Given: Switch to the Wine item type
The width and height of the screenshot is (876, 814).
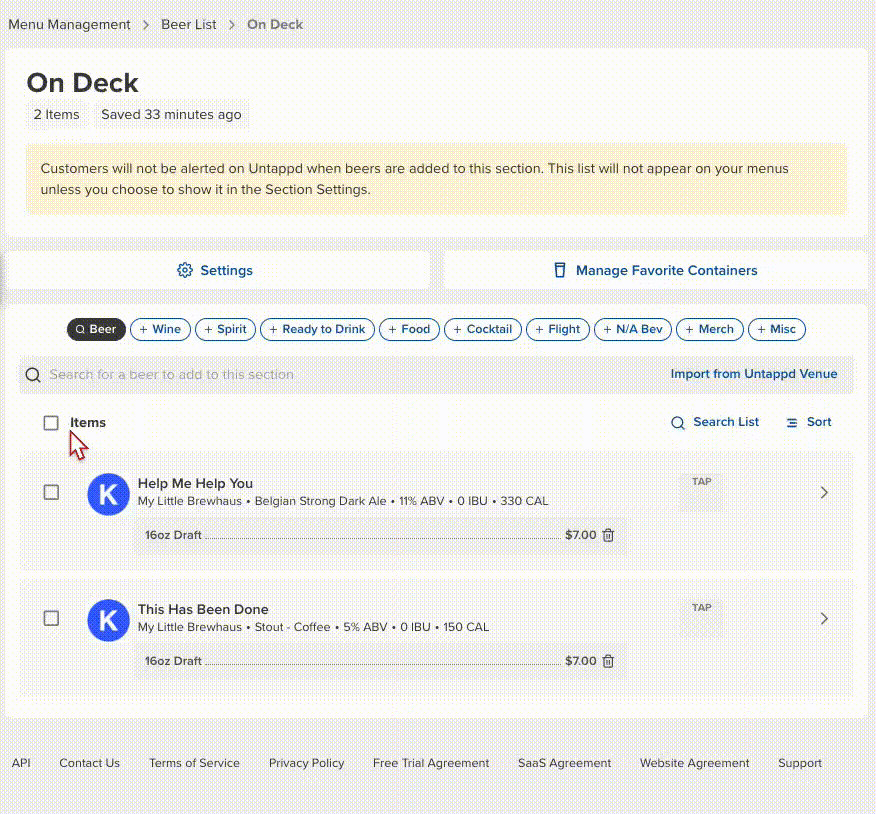Looking at the screenshot, I should [x=160, y=329].
